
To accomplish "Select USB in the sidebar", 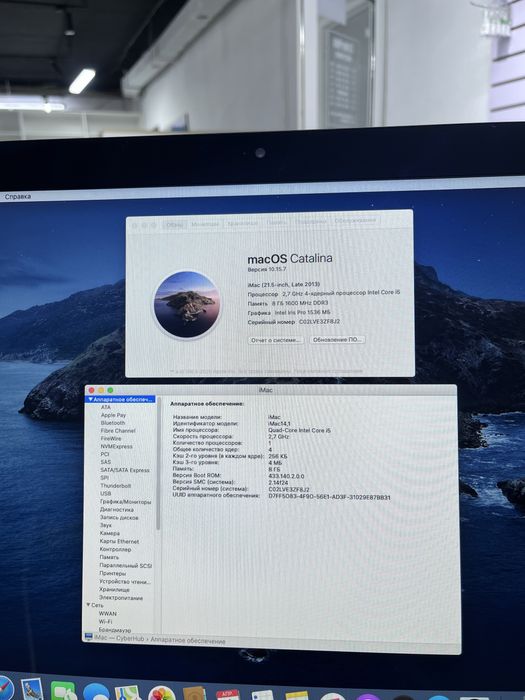I will coord(106,494).
